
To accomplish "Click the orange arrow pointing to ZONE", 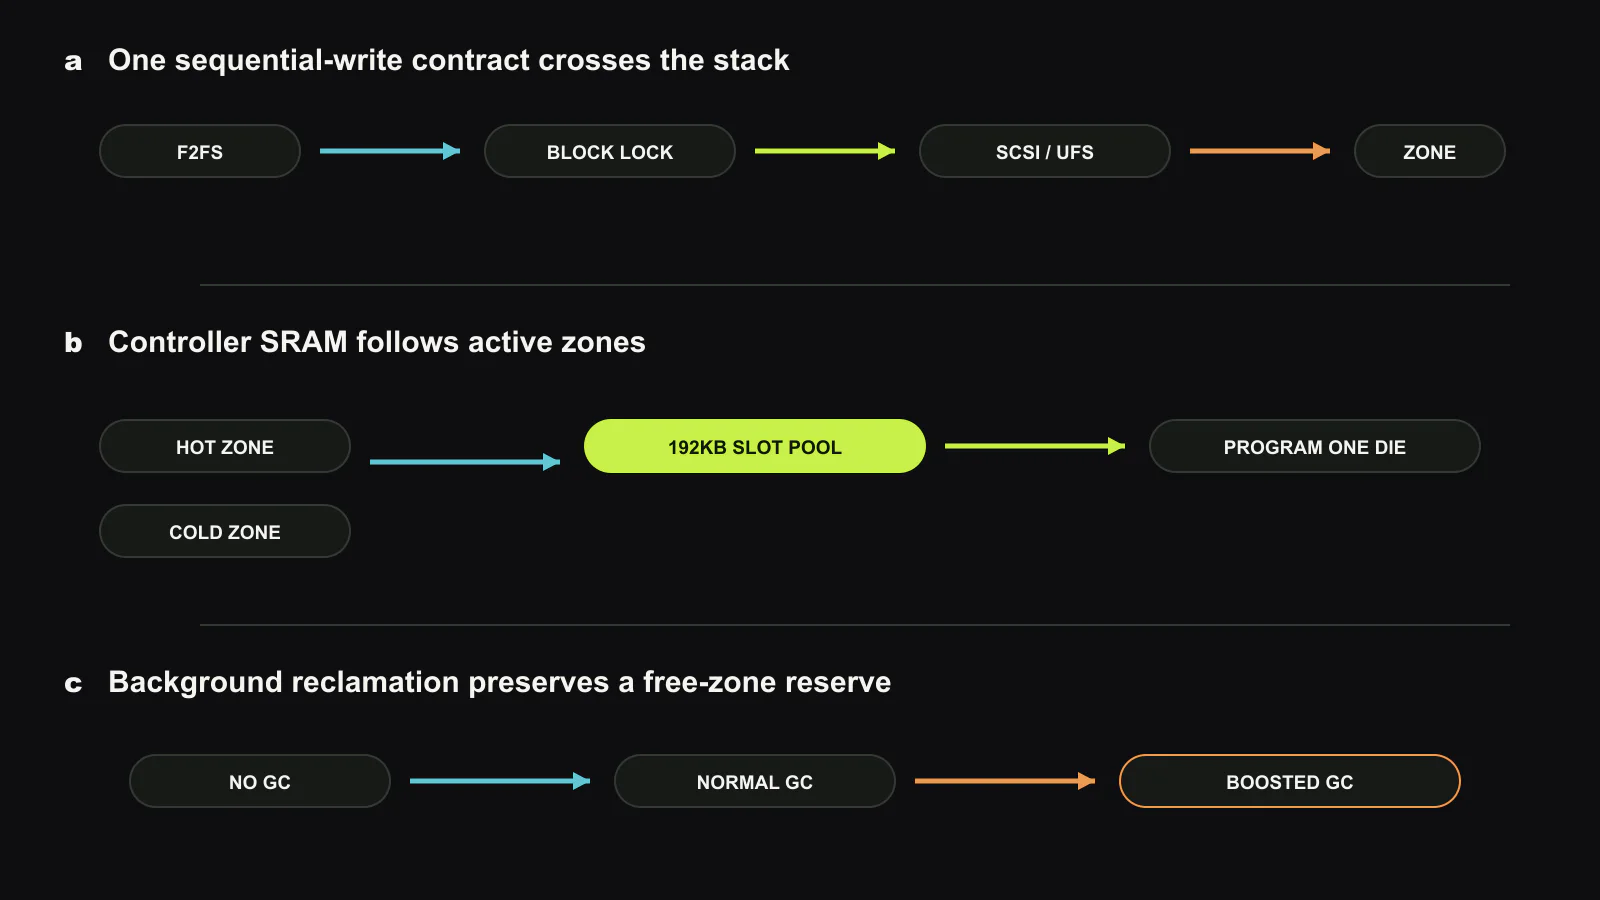I will pos(1260,151).
